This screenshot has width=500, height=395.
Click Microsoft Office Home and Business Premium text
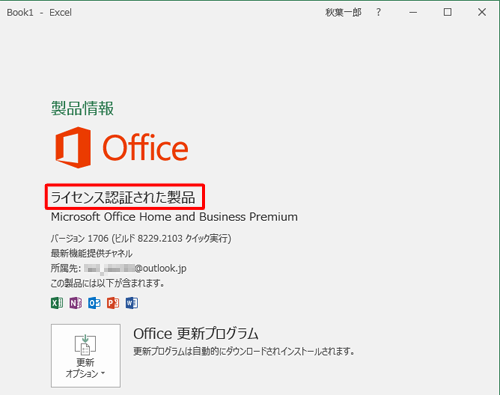[x=174, y=217]
